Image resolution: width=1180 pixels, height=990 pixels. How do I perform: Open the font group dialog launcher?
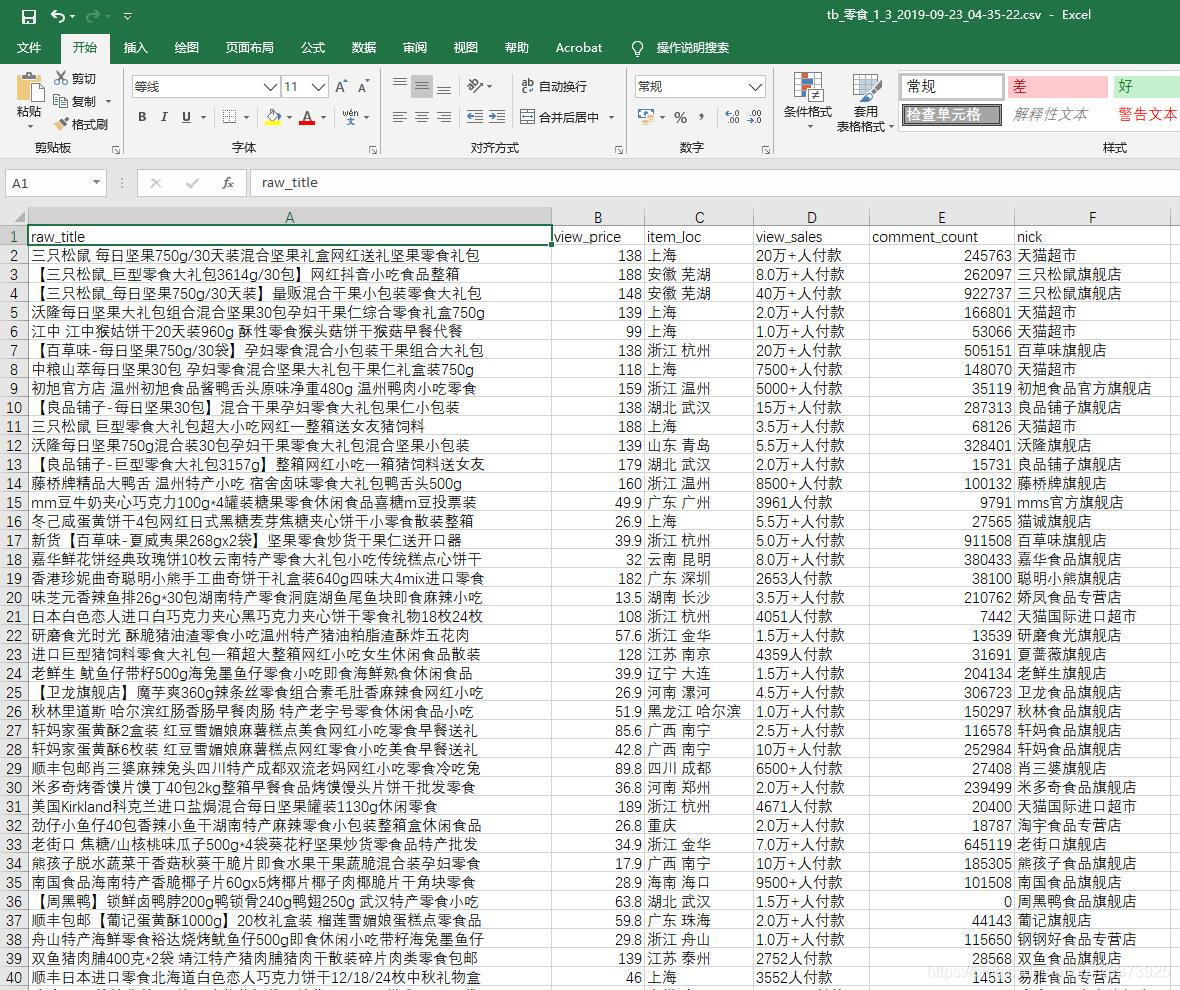tap(373, 150)
